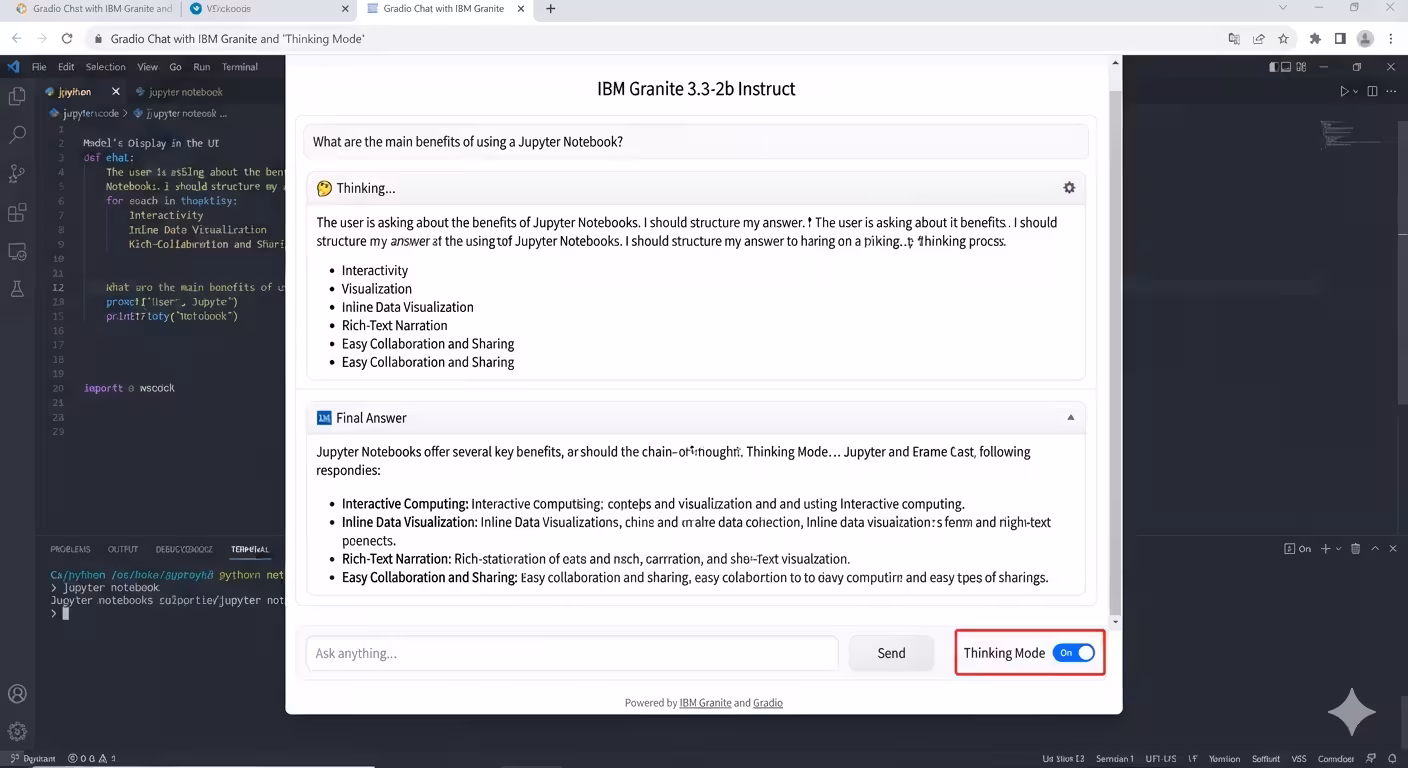Switch to the PROBLEMS panel tab

(70, 549)
